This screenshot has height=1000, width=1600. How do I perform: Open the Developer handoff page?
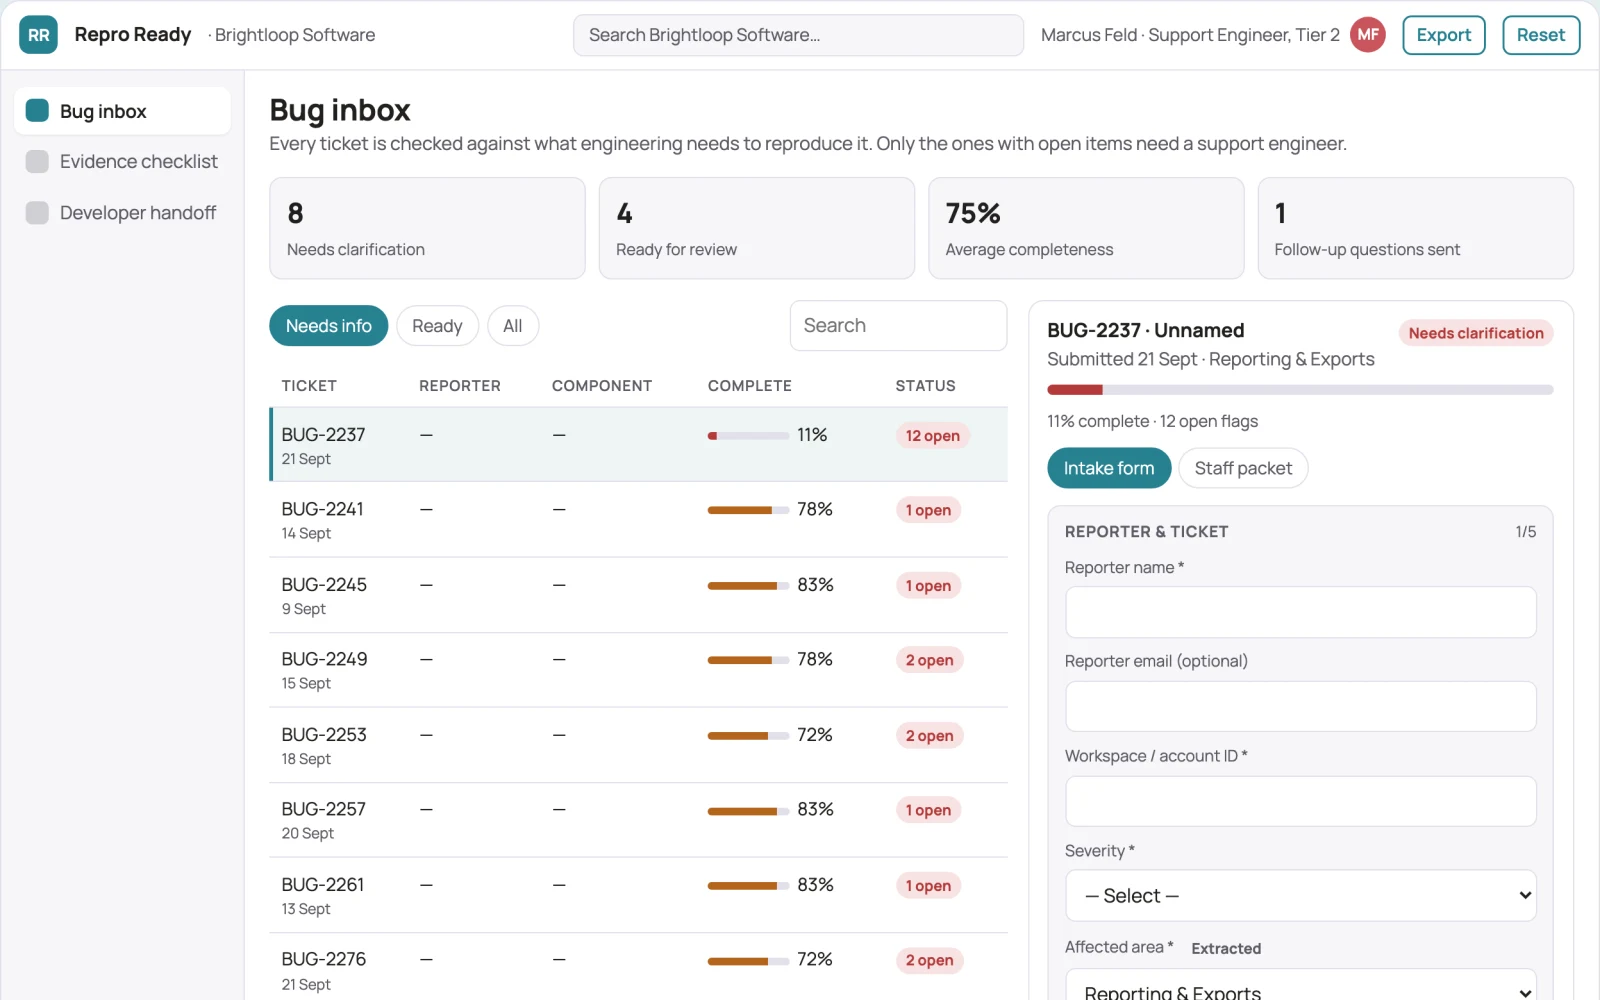point(122,213)
